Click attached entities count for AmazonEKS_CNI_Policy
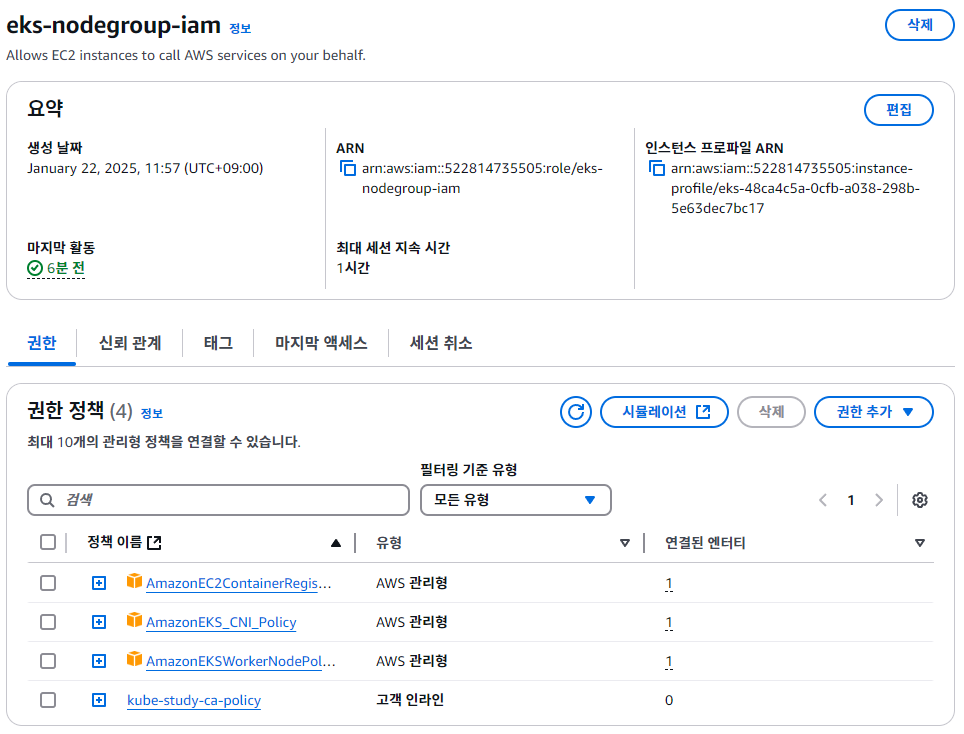Viewport: 964px width, 734px height. point(669,623)
